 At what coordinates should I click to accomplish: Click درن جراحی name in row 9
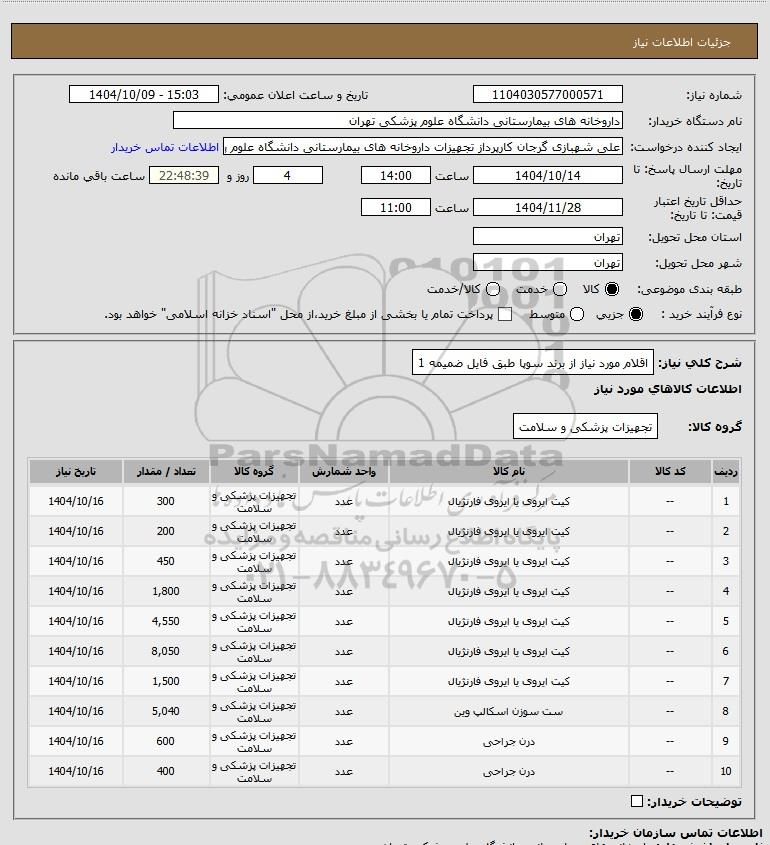(509, 742)
